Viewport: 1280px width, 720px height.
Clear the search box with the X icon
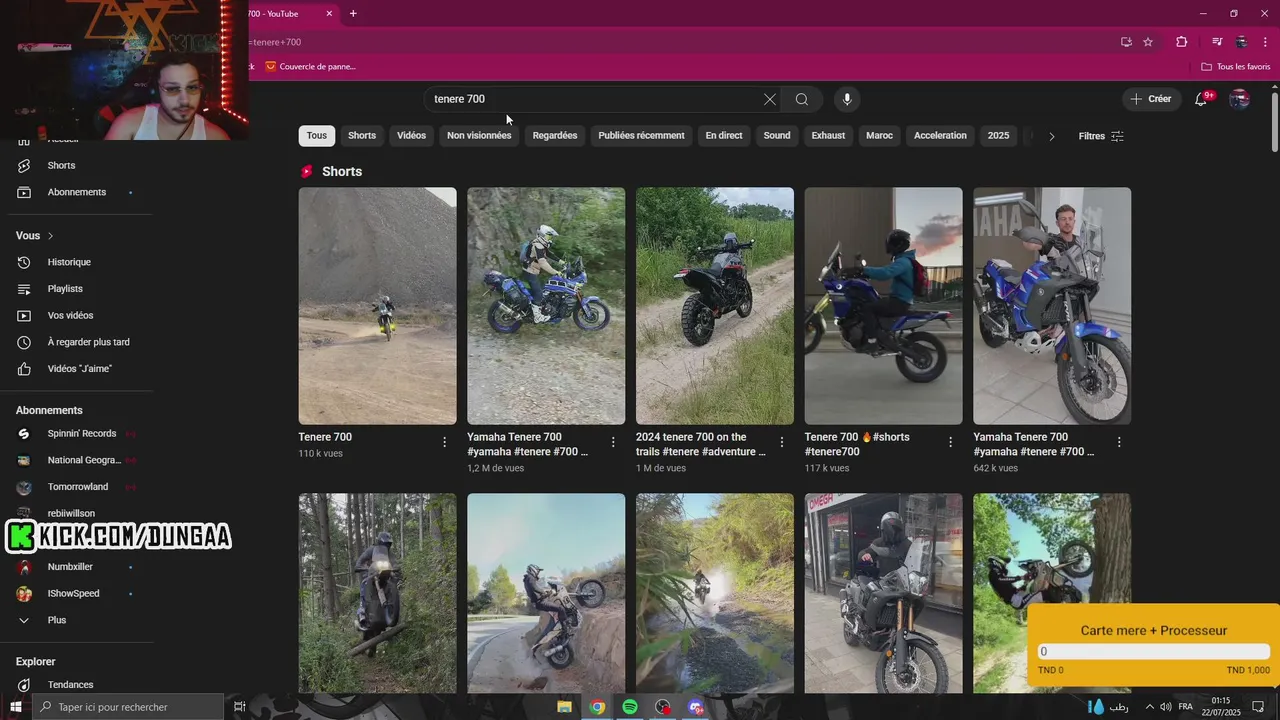(769, 99)
